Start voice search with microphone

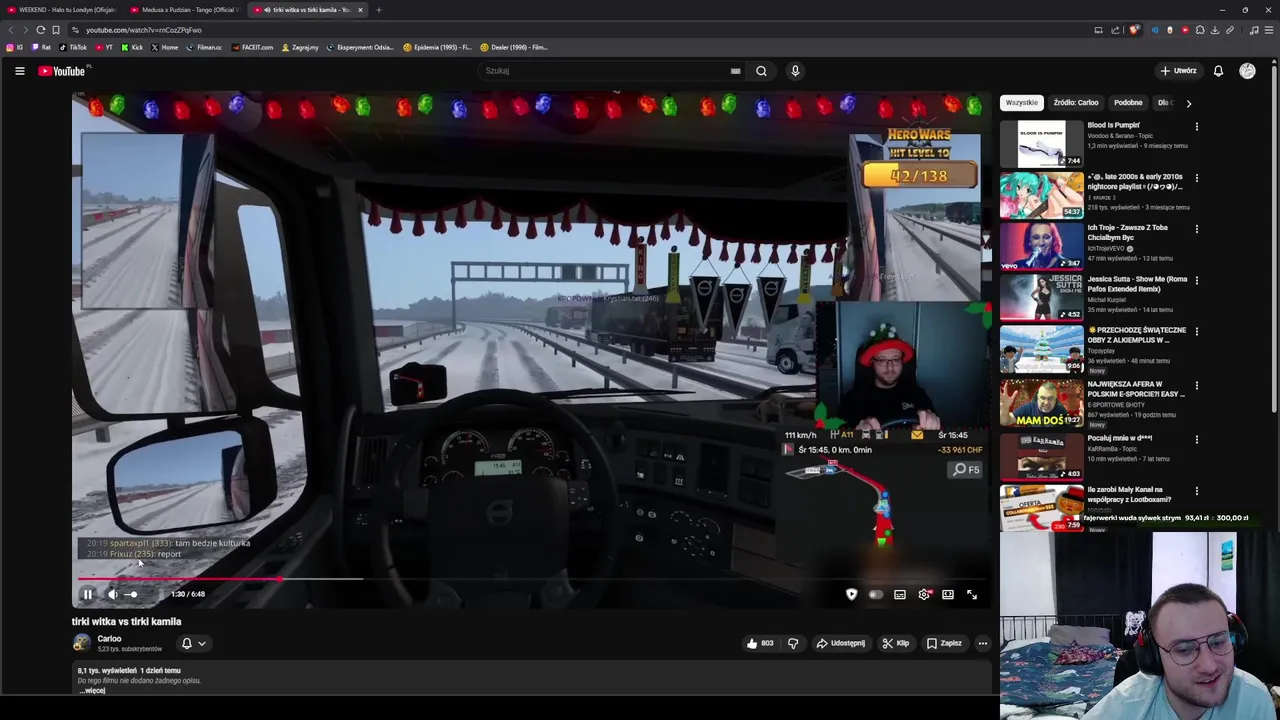tap(795, 71)
